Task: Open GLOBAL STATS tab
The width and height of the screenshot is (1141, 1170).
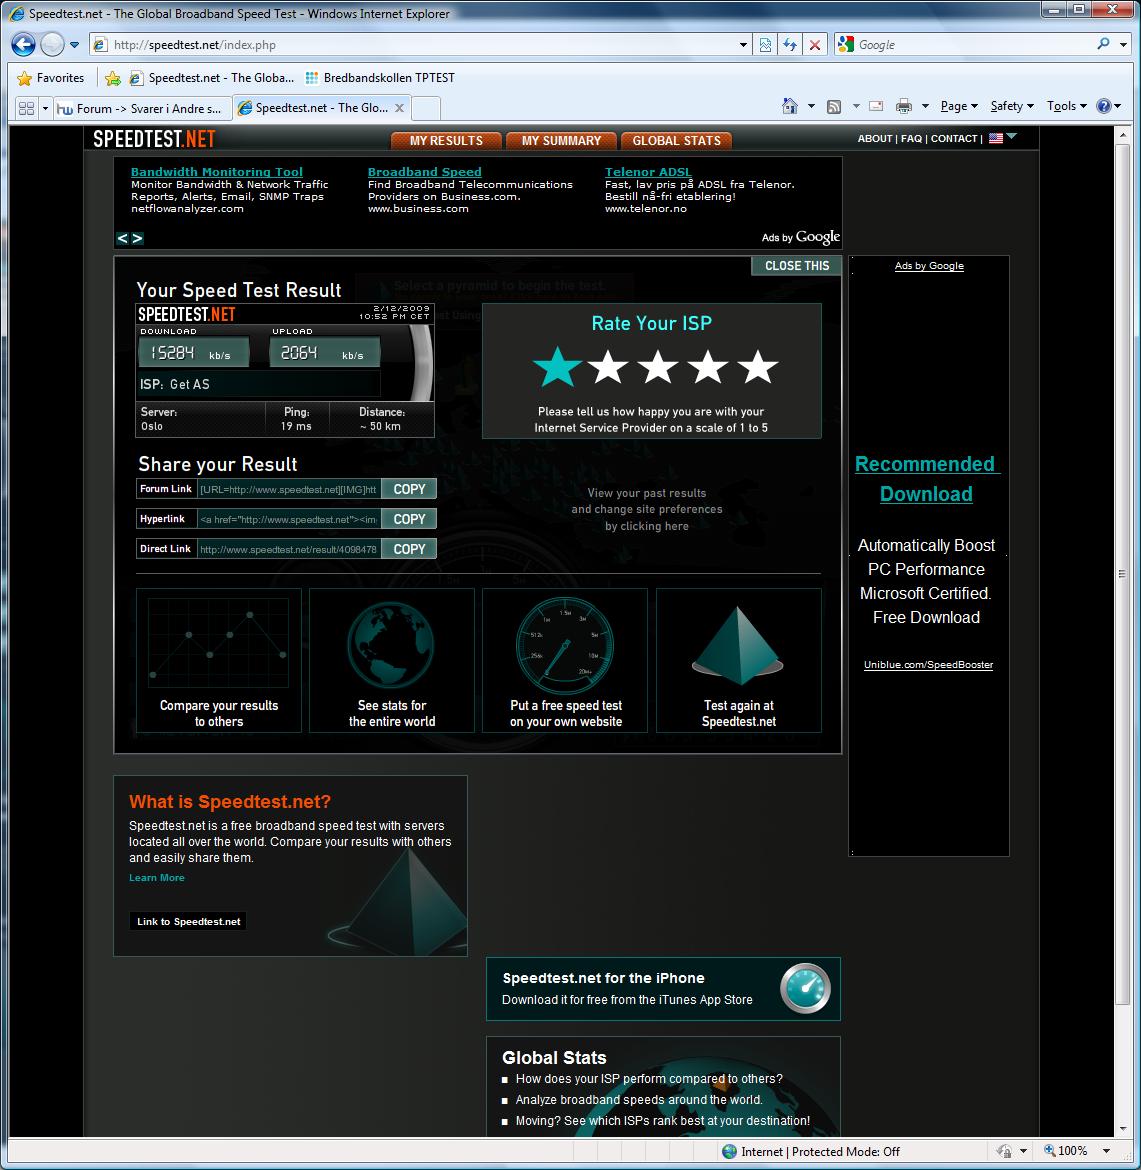Action: [676, 140]
